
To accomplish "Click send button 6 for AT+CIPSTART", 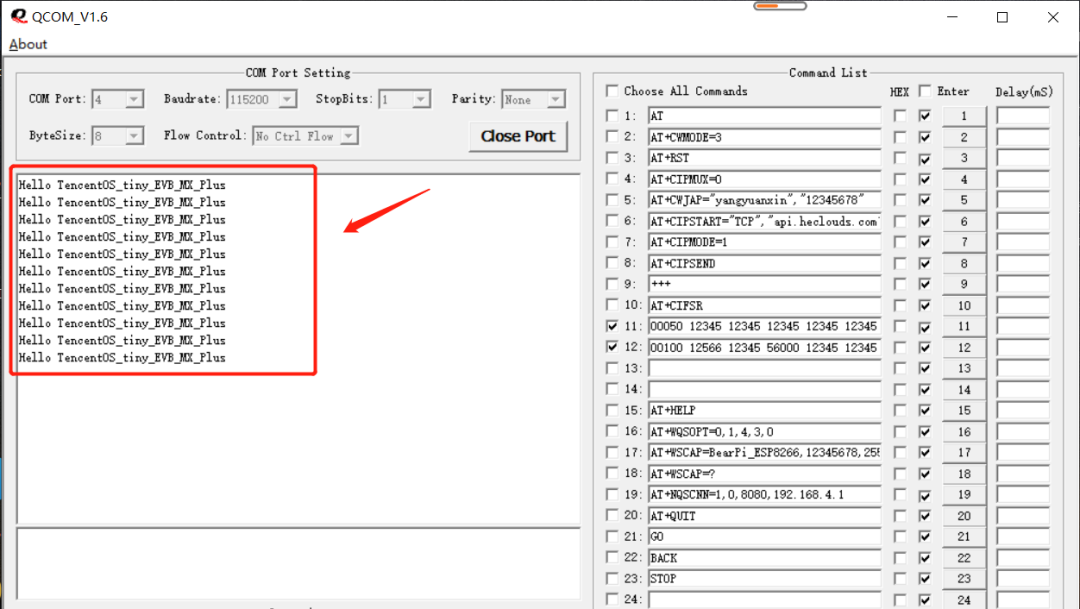I will (964, 221).
